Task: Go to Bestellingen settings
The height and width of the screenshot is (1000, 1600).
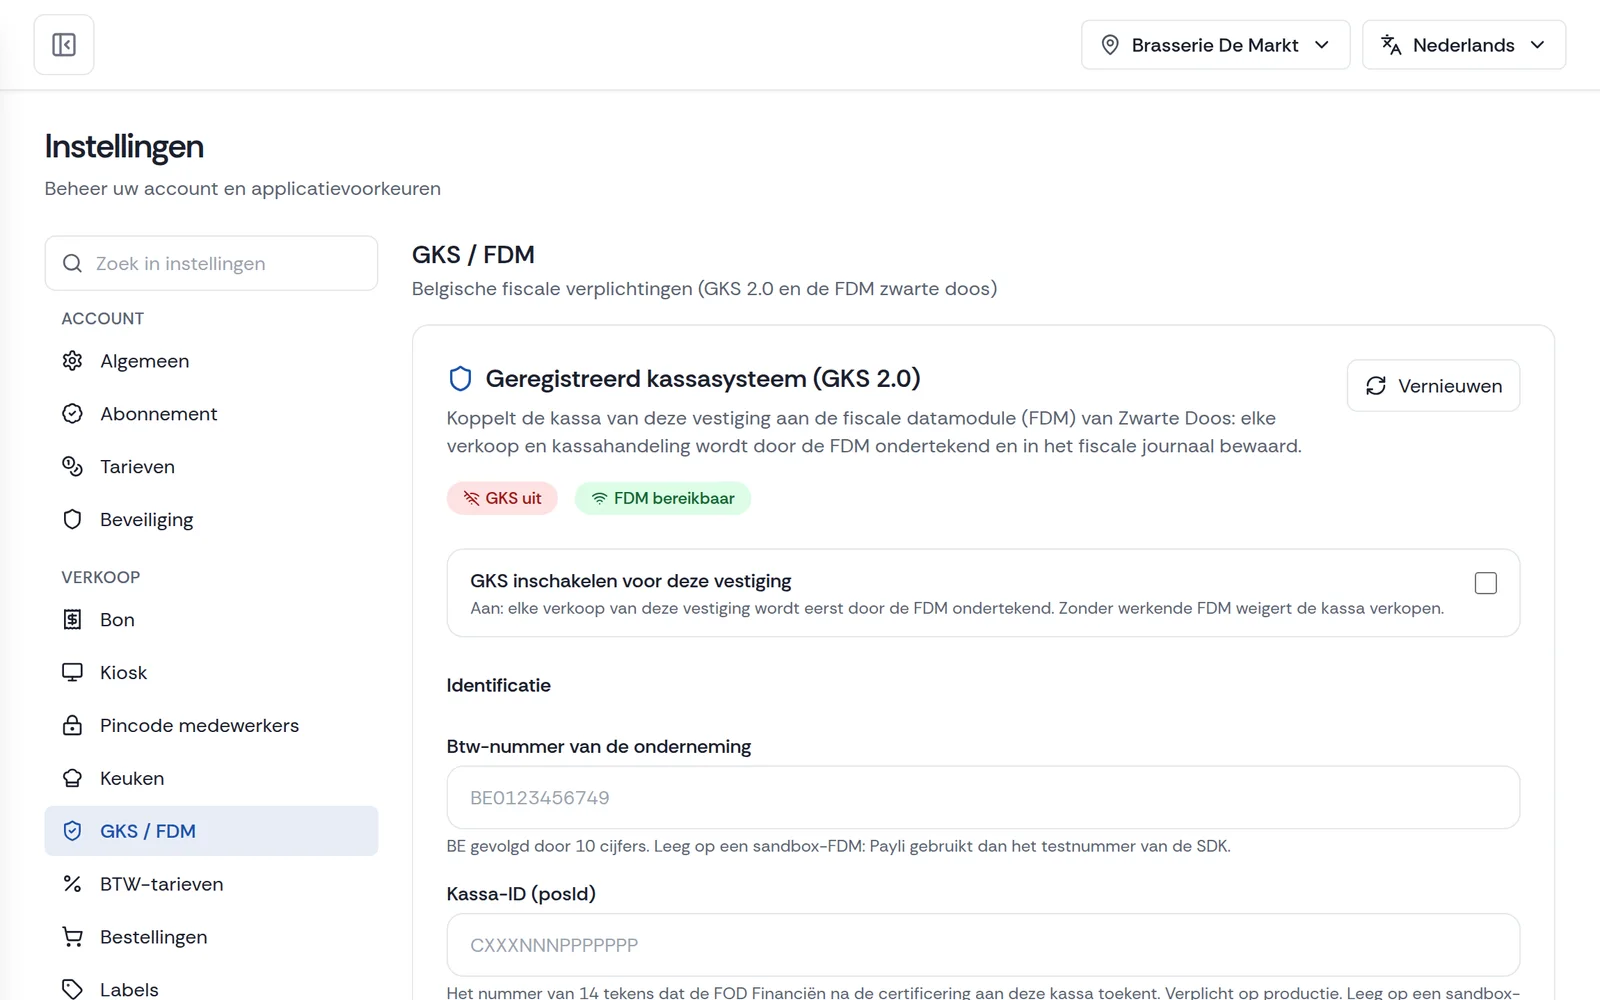Action: (x=211, y=938)
